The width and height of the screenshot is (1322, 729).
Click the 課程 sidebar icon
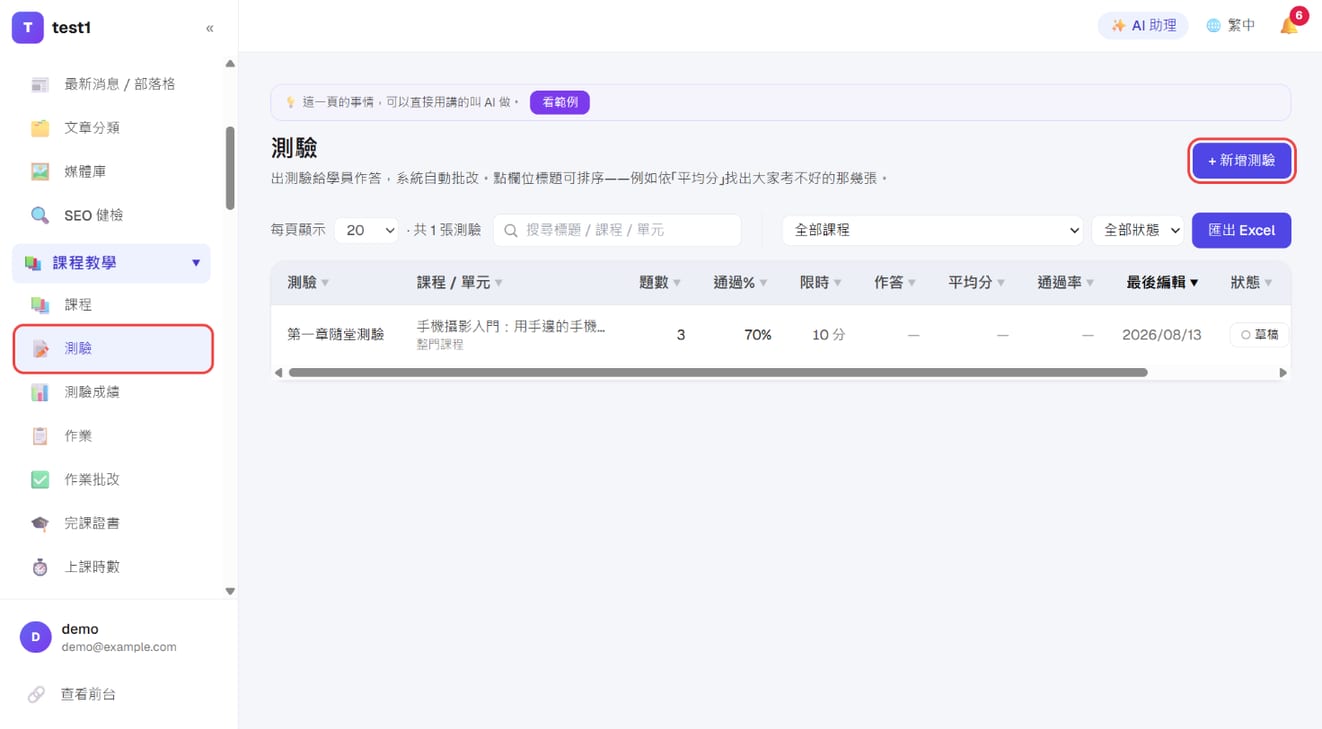tap(40, 305)
